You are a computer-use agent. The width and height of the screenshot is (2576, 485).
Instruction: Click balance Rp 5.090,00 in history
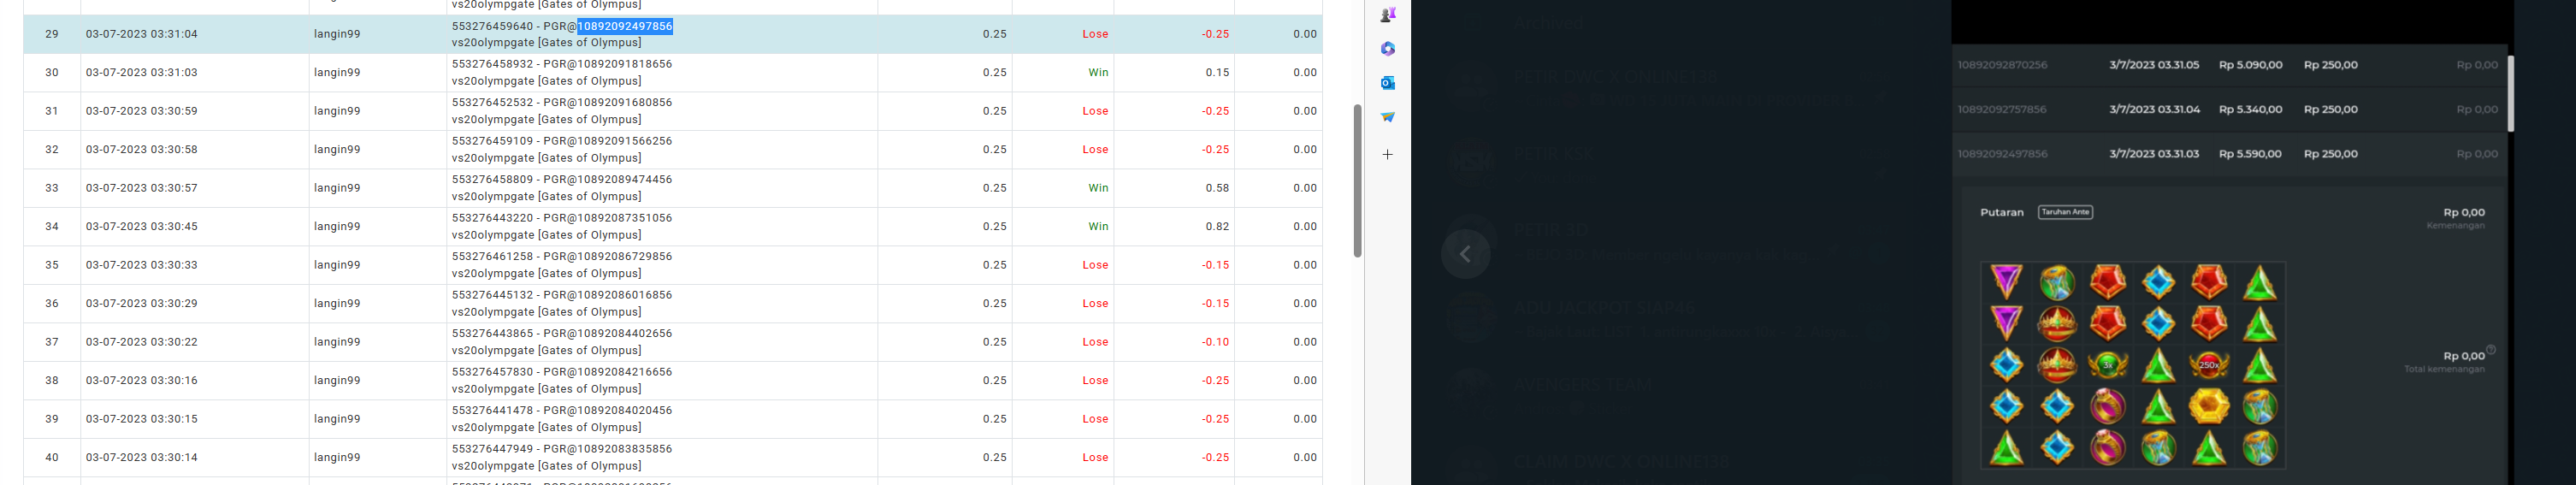point(2250,65)
